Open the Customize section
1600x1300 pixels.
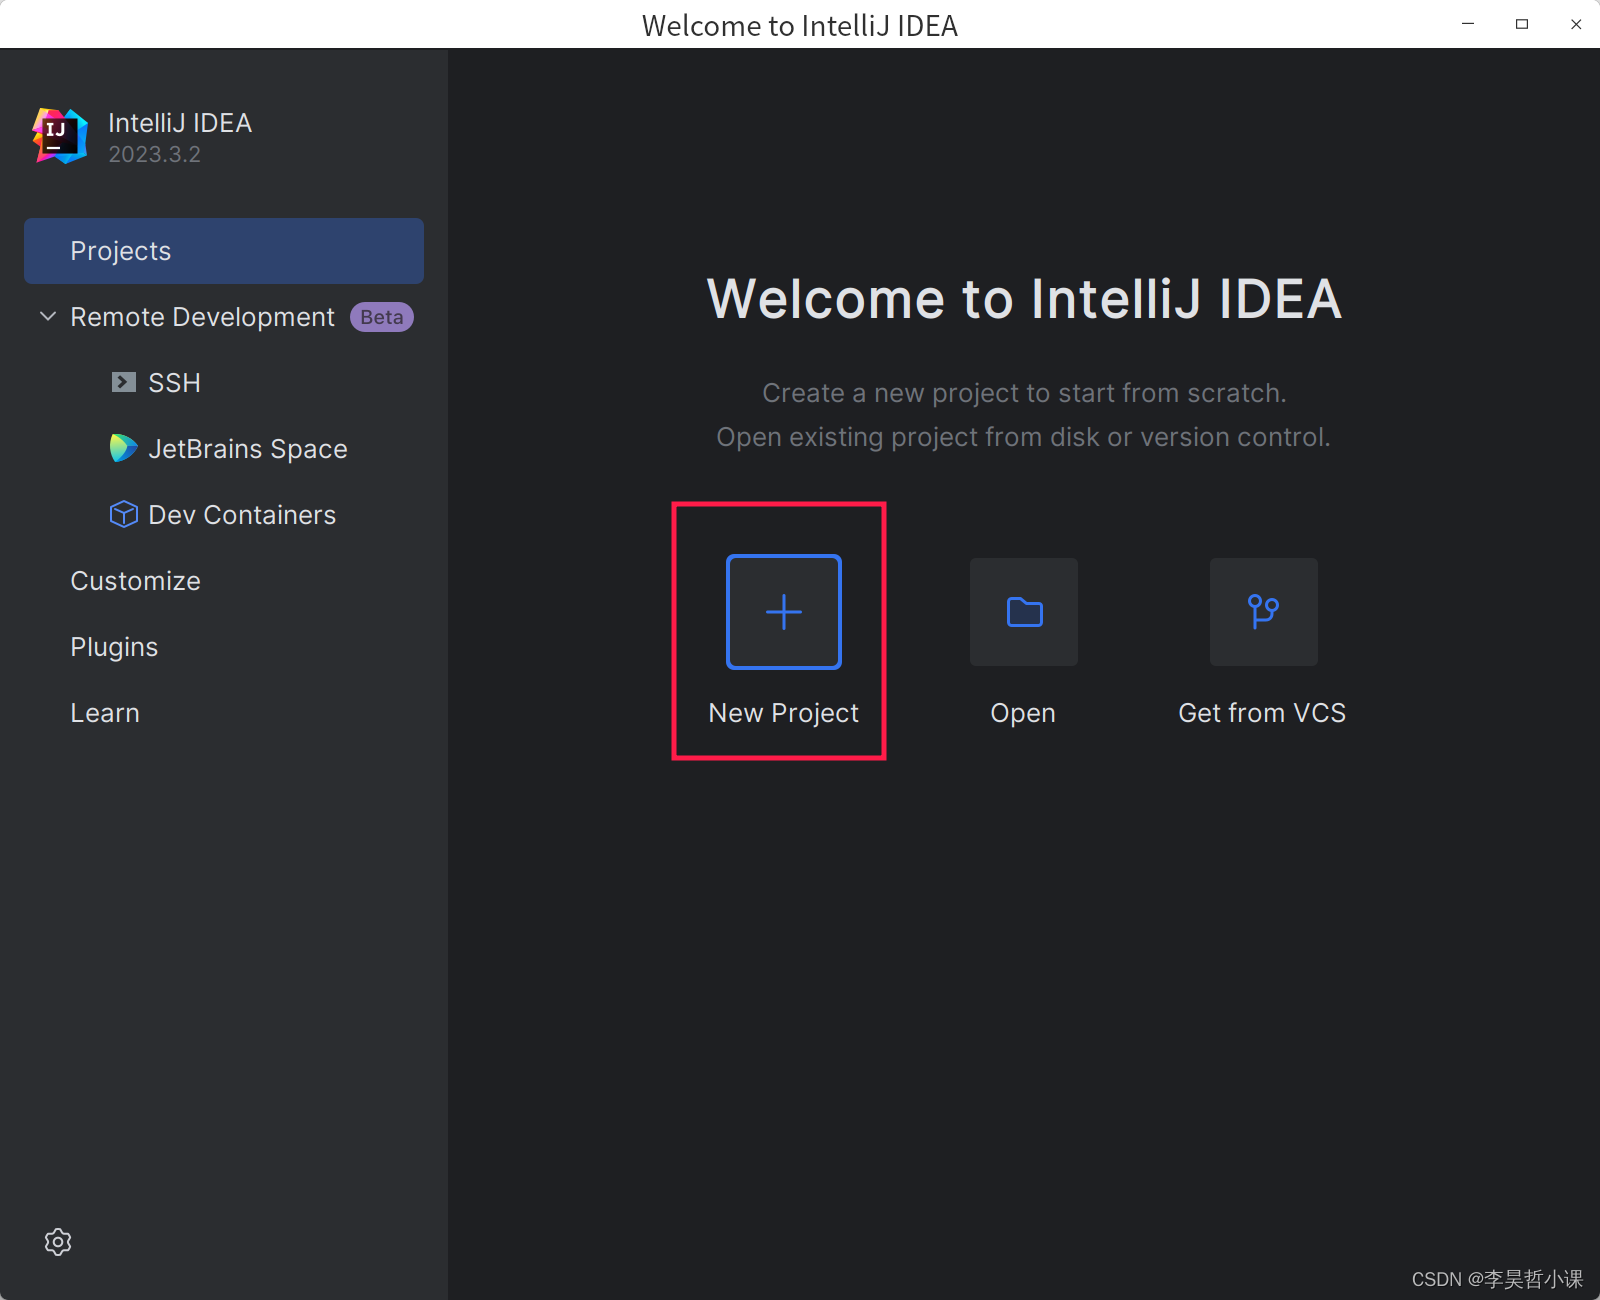coord(224,581)
